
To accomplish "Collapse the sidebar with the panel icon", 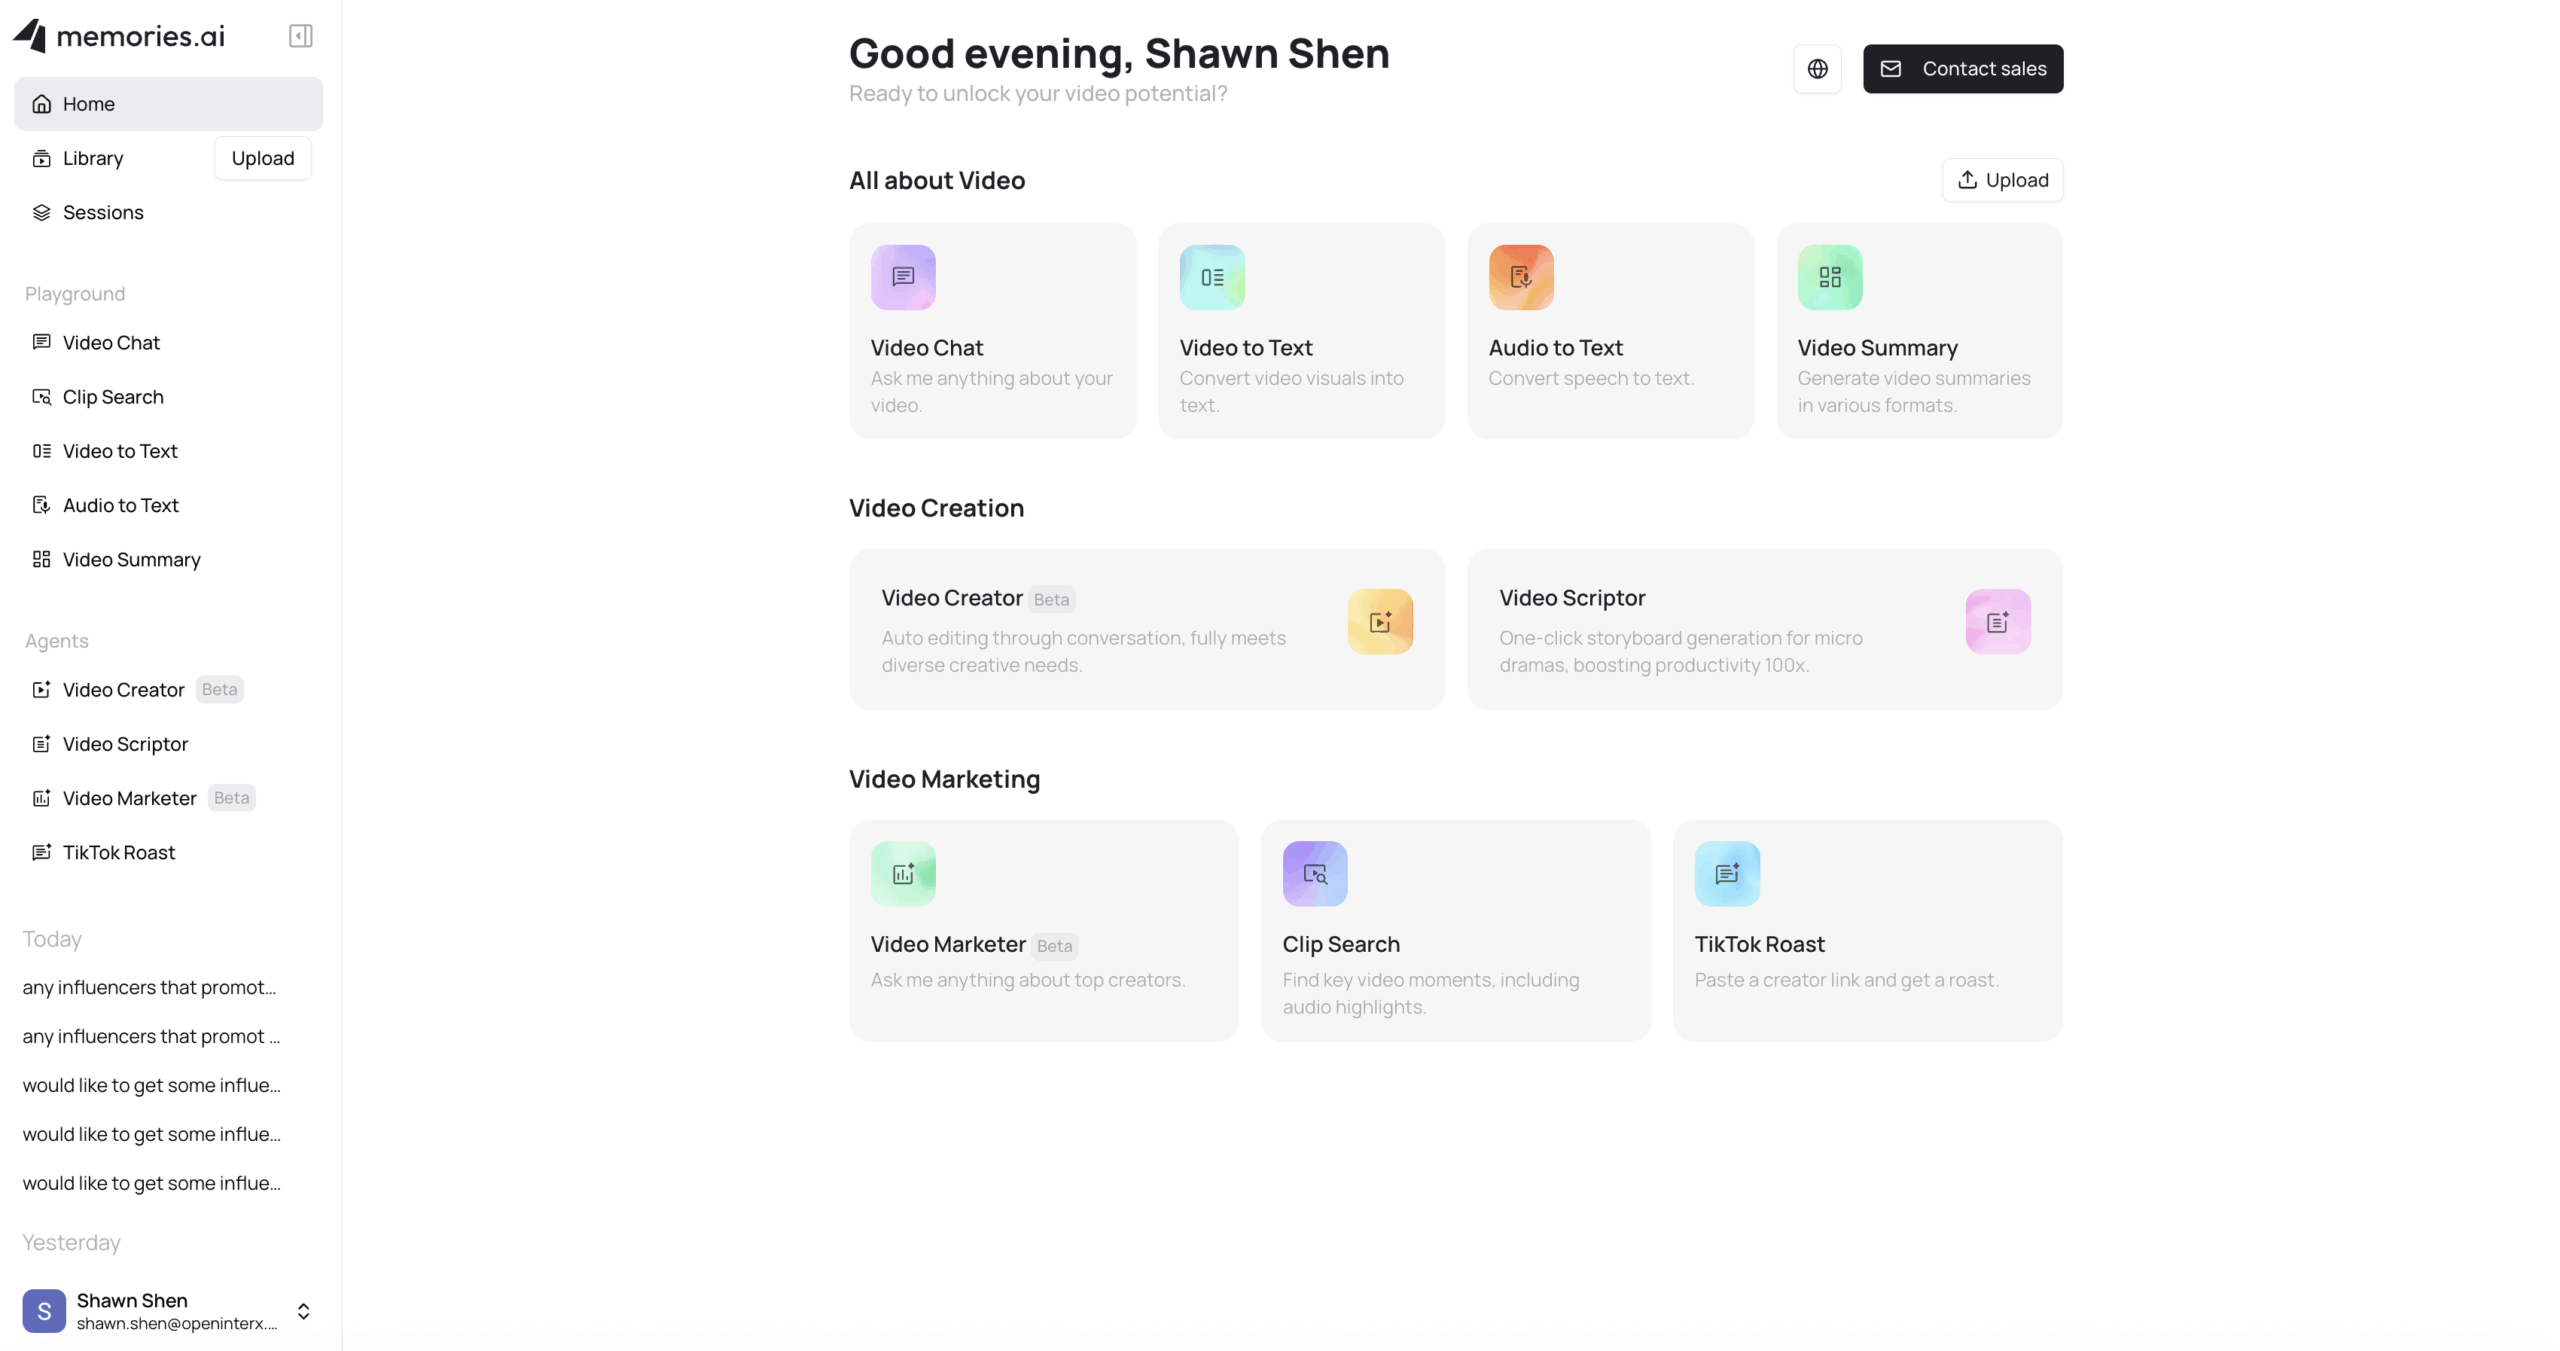I will pyautogui.click(x=300, y=36).
